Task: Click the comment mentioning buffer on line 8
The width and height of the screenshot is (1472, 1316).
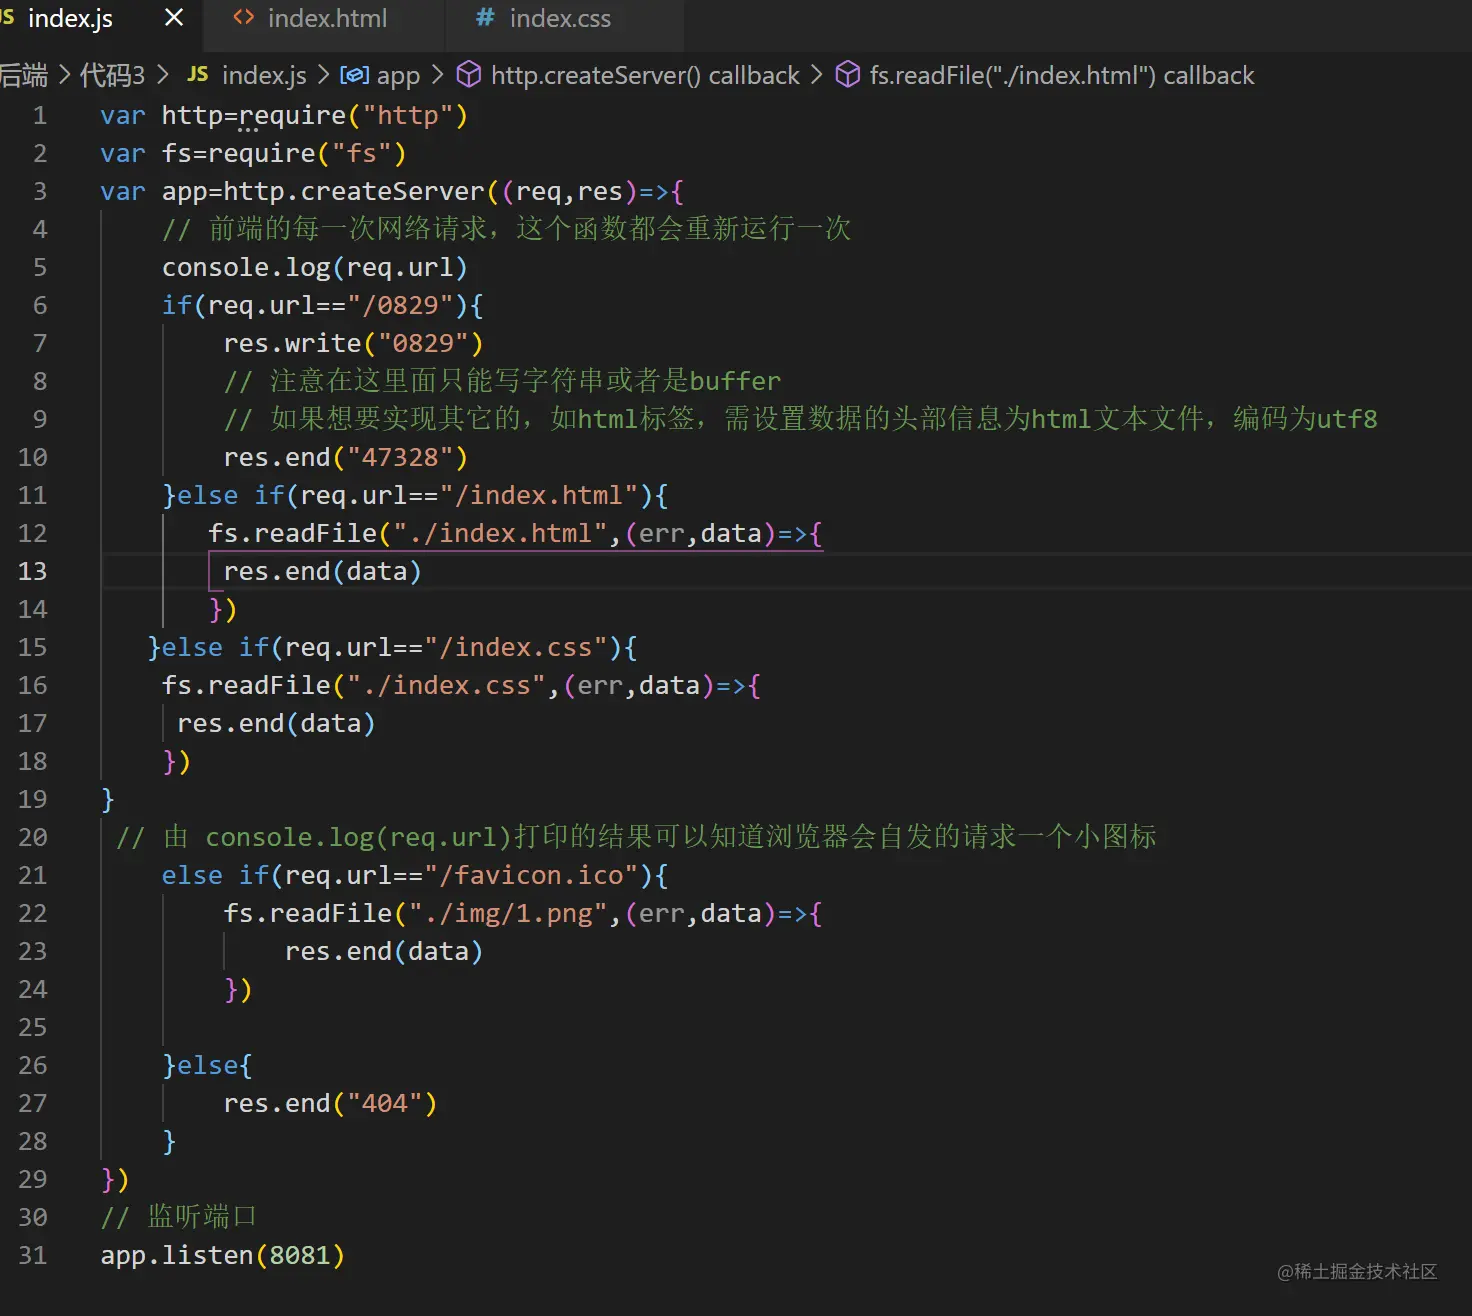Action: click(x=502, y=381)
